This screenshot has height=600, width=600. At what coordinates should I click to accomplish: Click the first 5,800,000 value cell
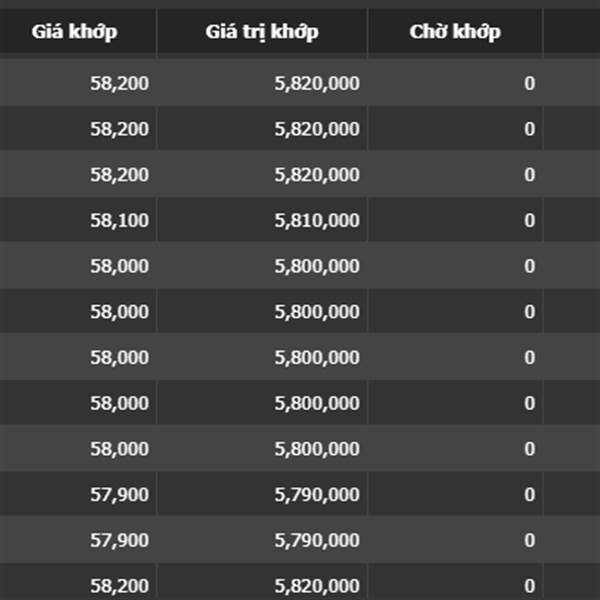[x=262, y=266]
